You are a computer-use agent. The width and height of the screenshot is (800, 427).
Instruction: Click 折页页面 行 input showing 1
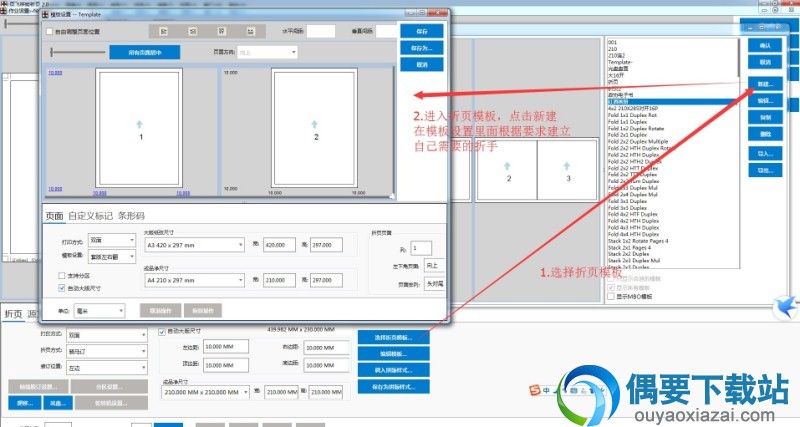click(421, 248)
